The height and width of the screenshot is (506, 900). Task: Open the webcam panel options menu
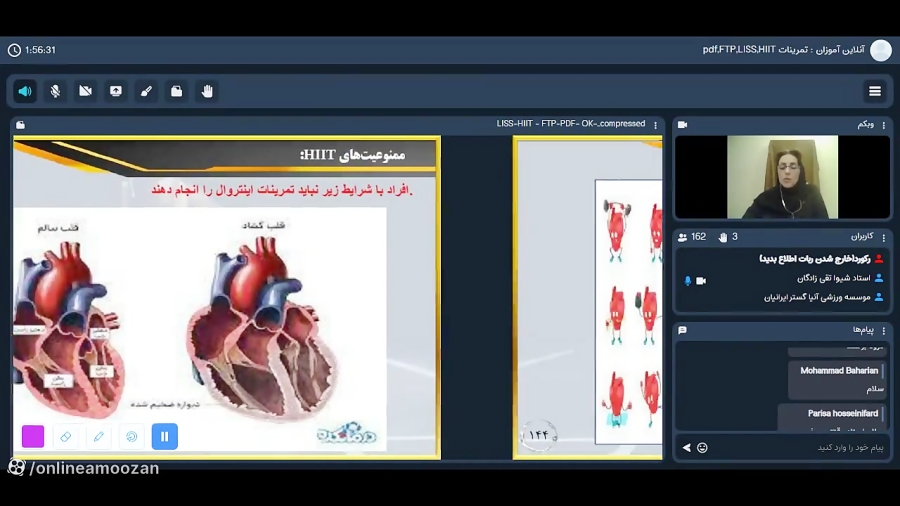point(884,124)
